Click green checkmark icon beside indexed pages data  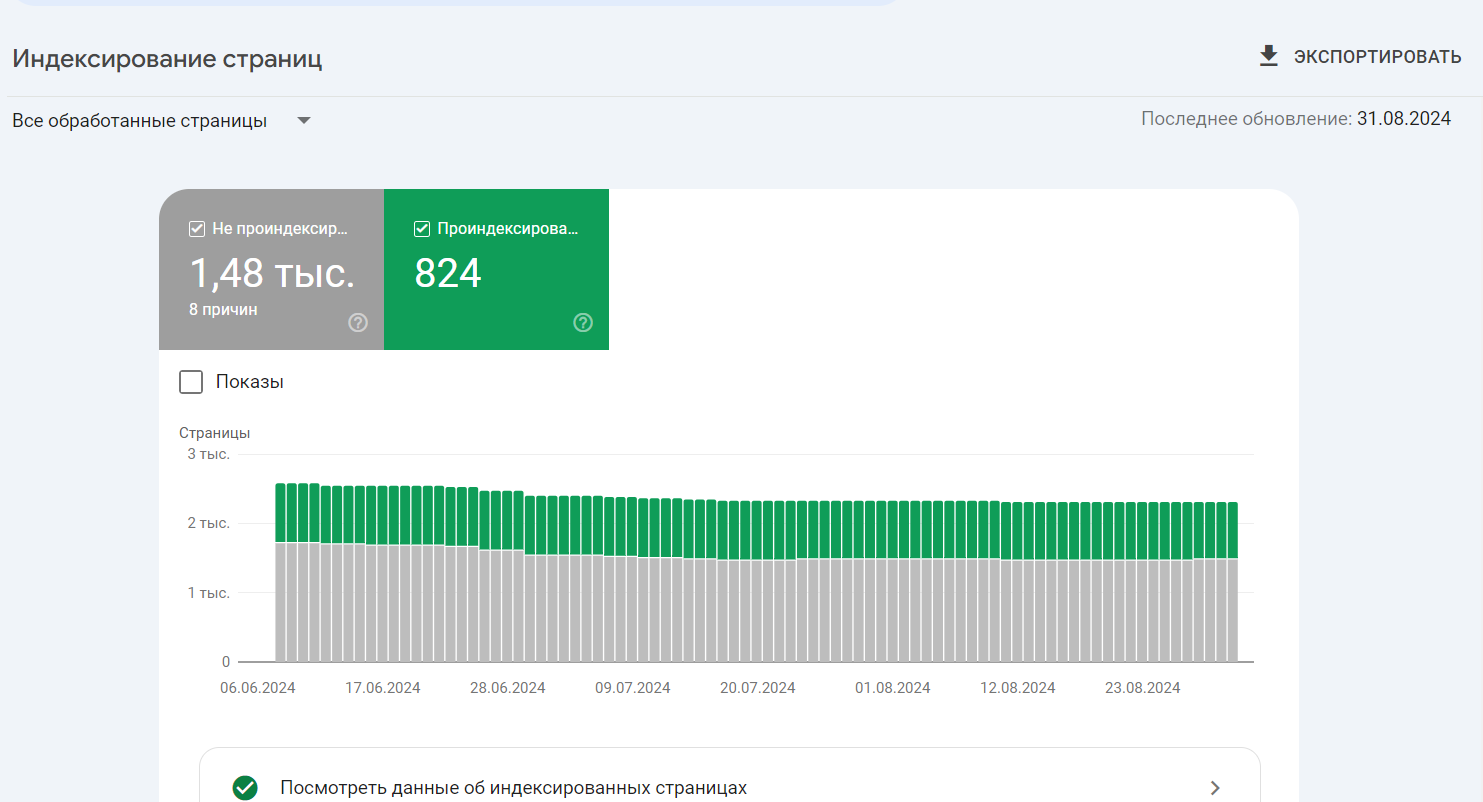click(245, 788)
